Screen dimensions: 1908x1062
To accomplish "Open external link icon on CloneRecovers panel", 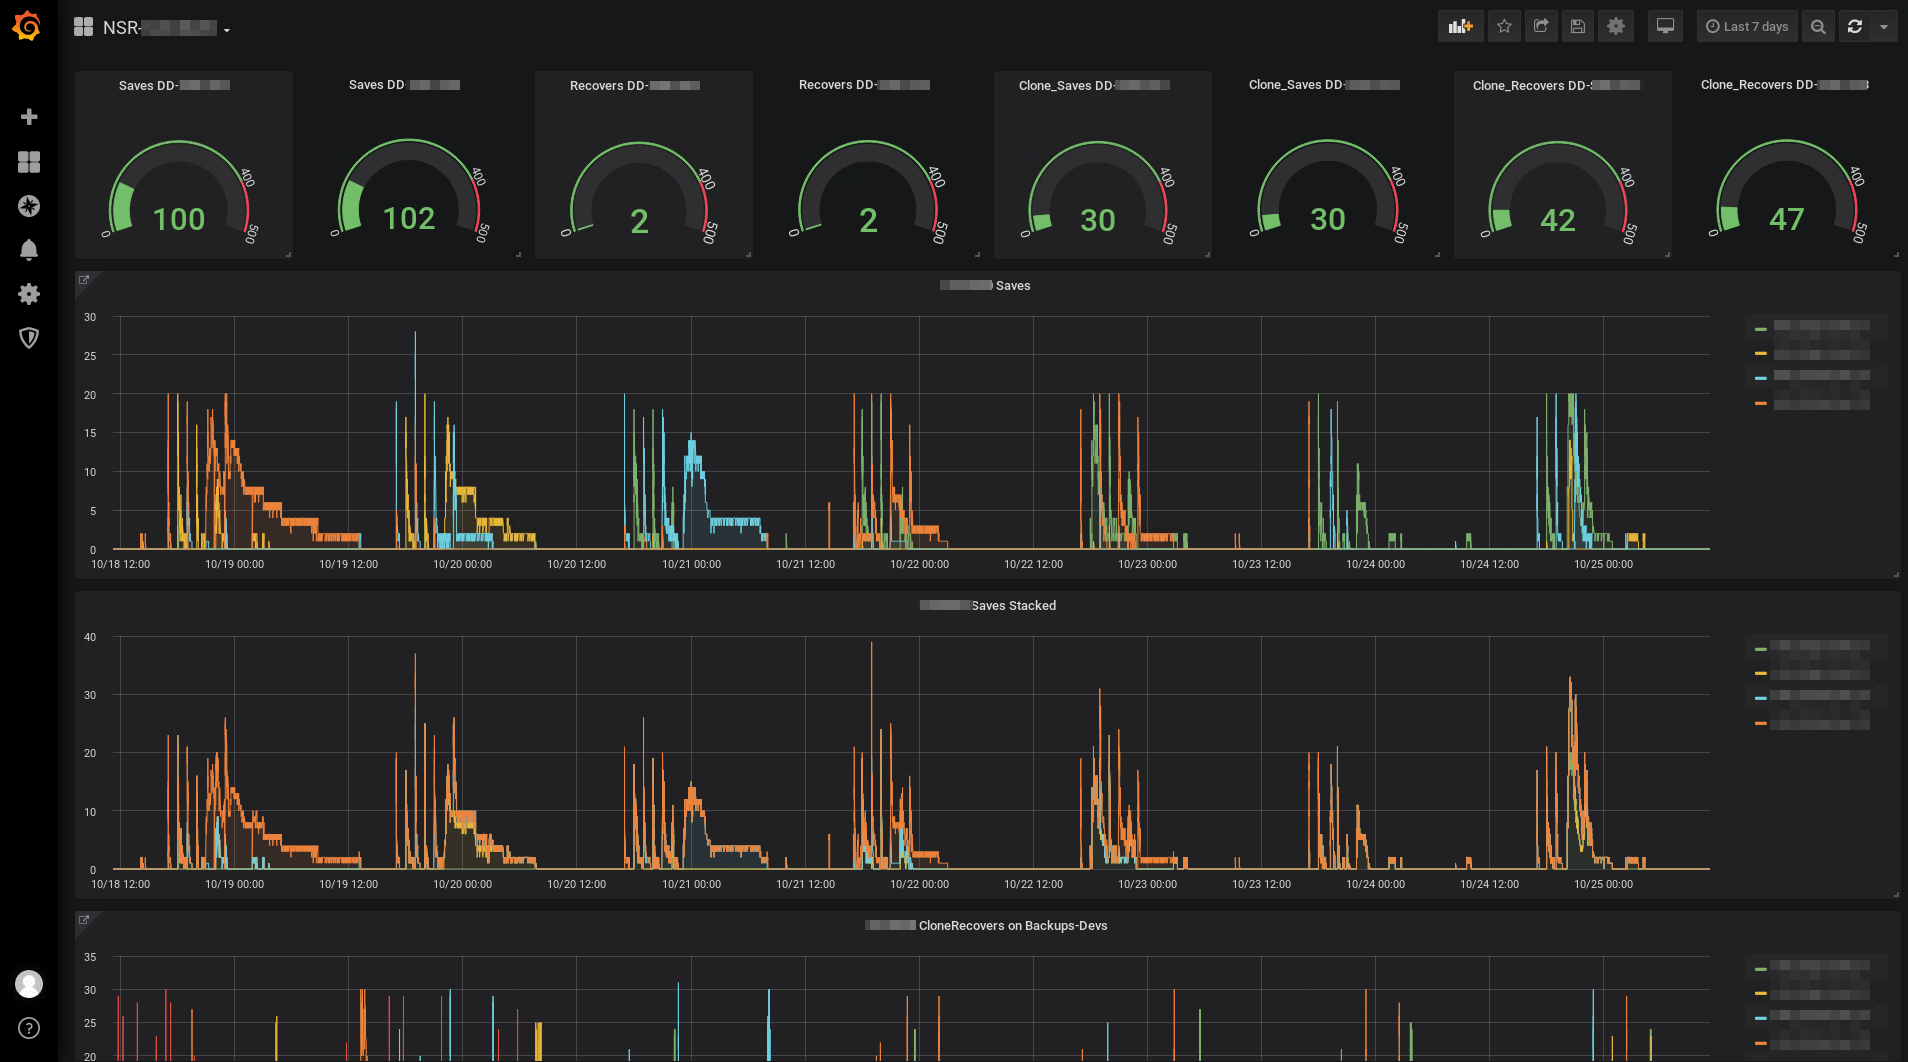I will pyautogui.click(x=84, y=920).
